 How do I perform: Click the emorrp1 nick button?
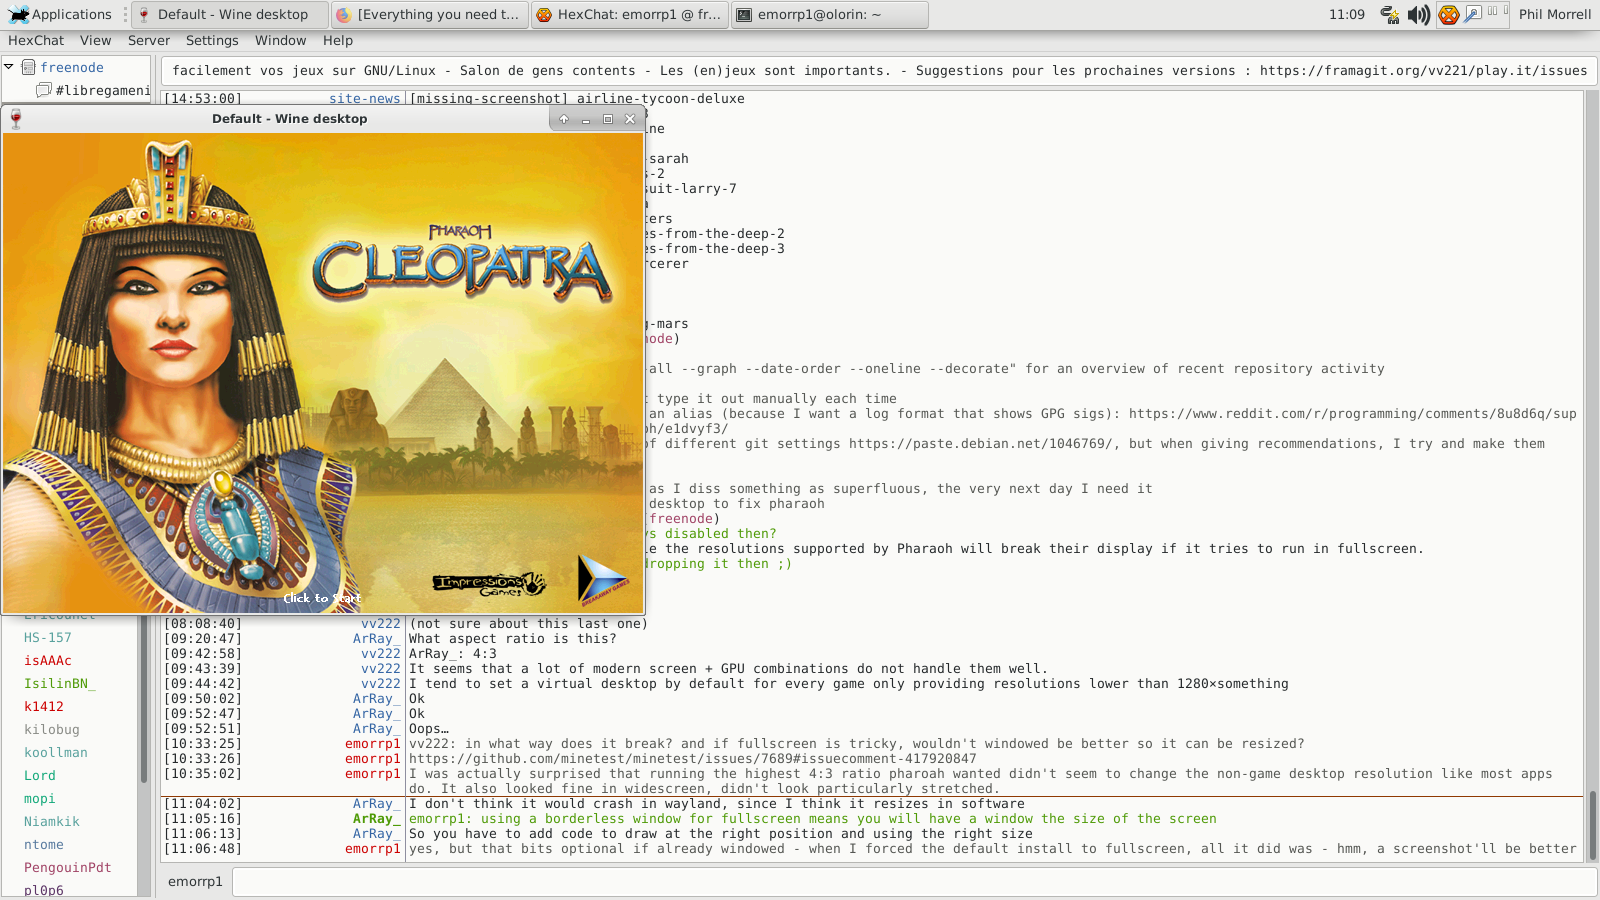(x=195, y=882)
